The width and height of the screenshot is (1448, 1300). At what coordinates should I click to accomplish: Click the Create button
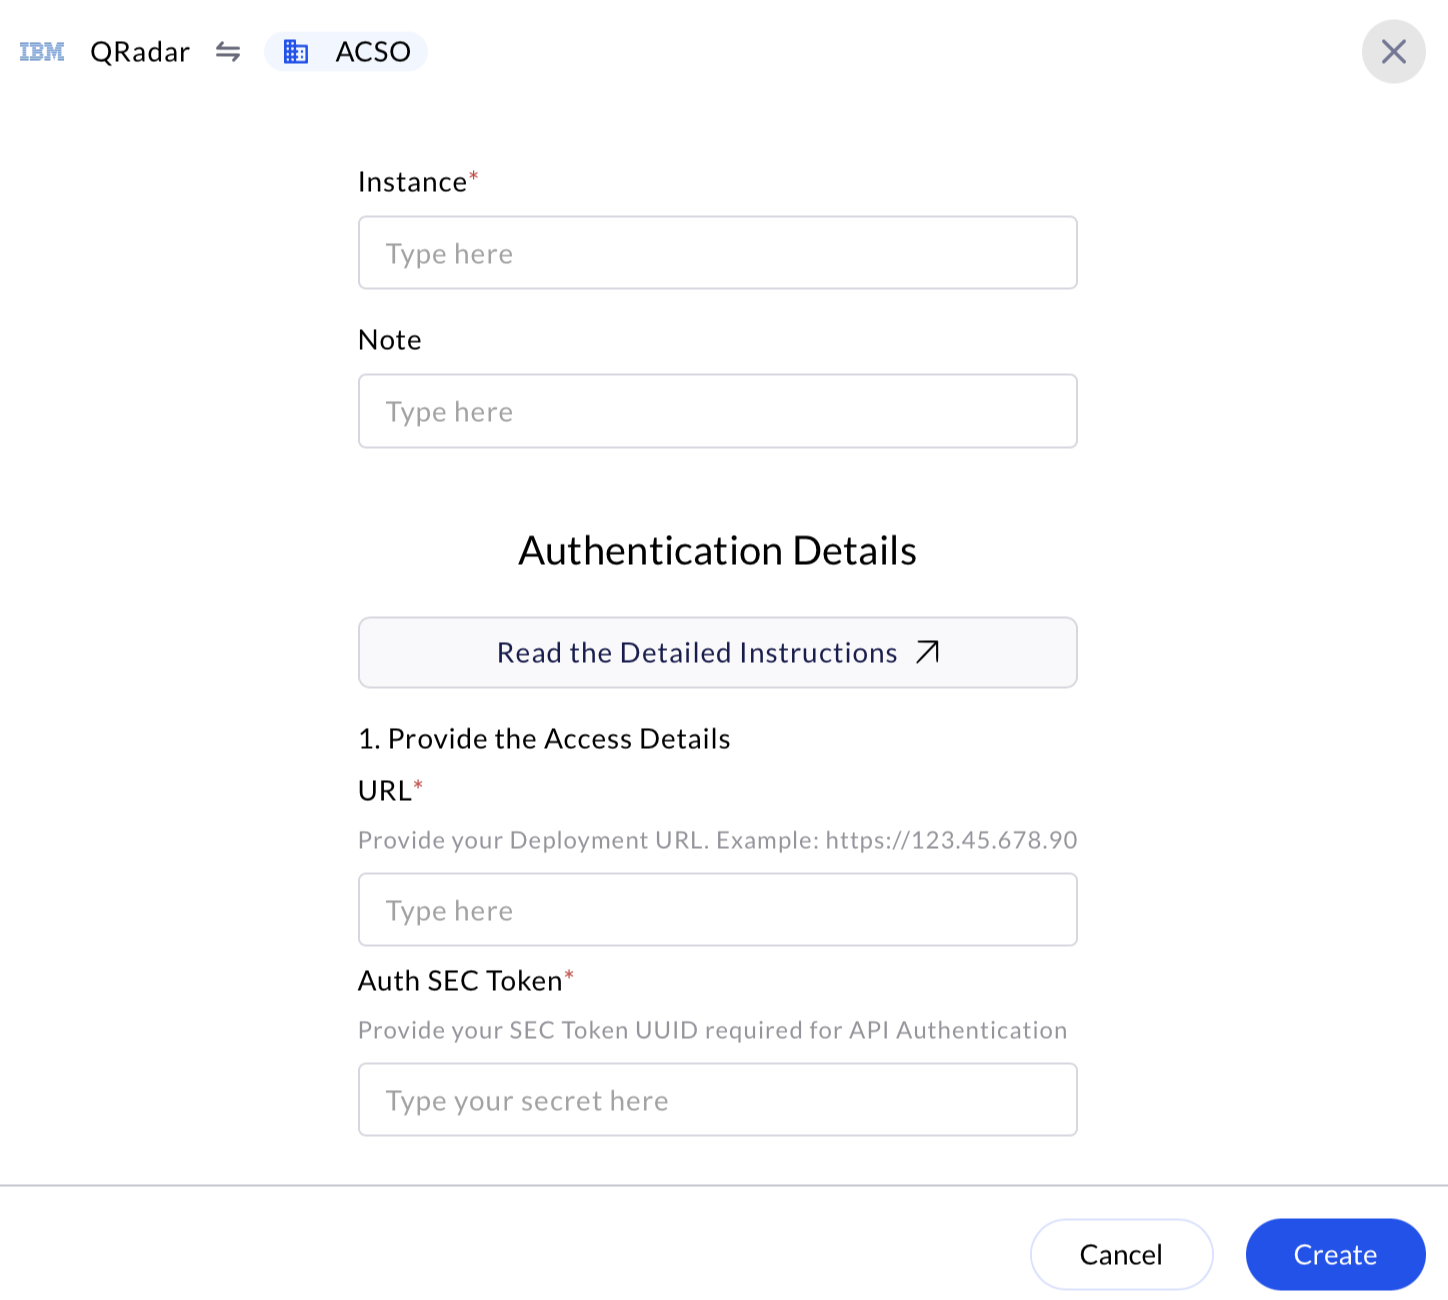tap(1335, 1254)
